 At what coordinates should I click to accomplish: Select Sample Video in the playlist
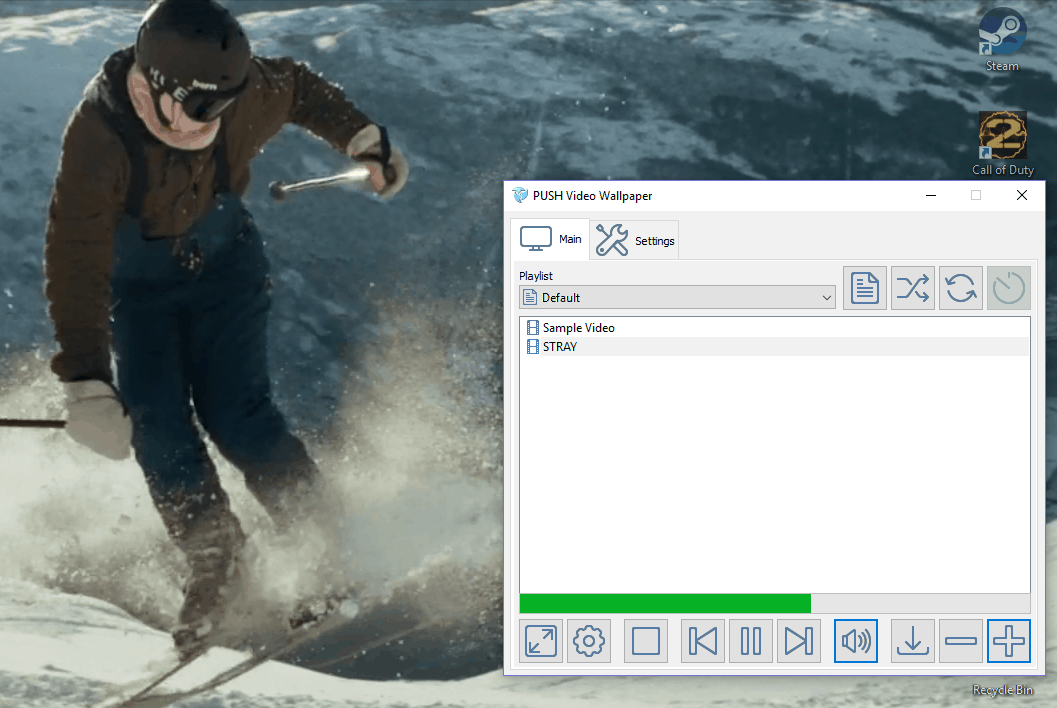[x=578, y=328]
